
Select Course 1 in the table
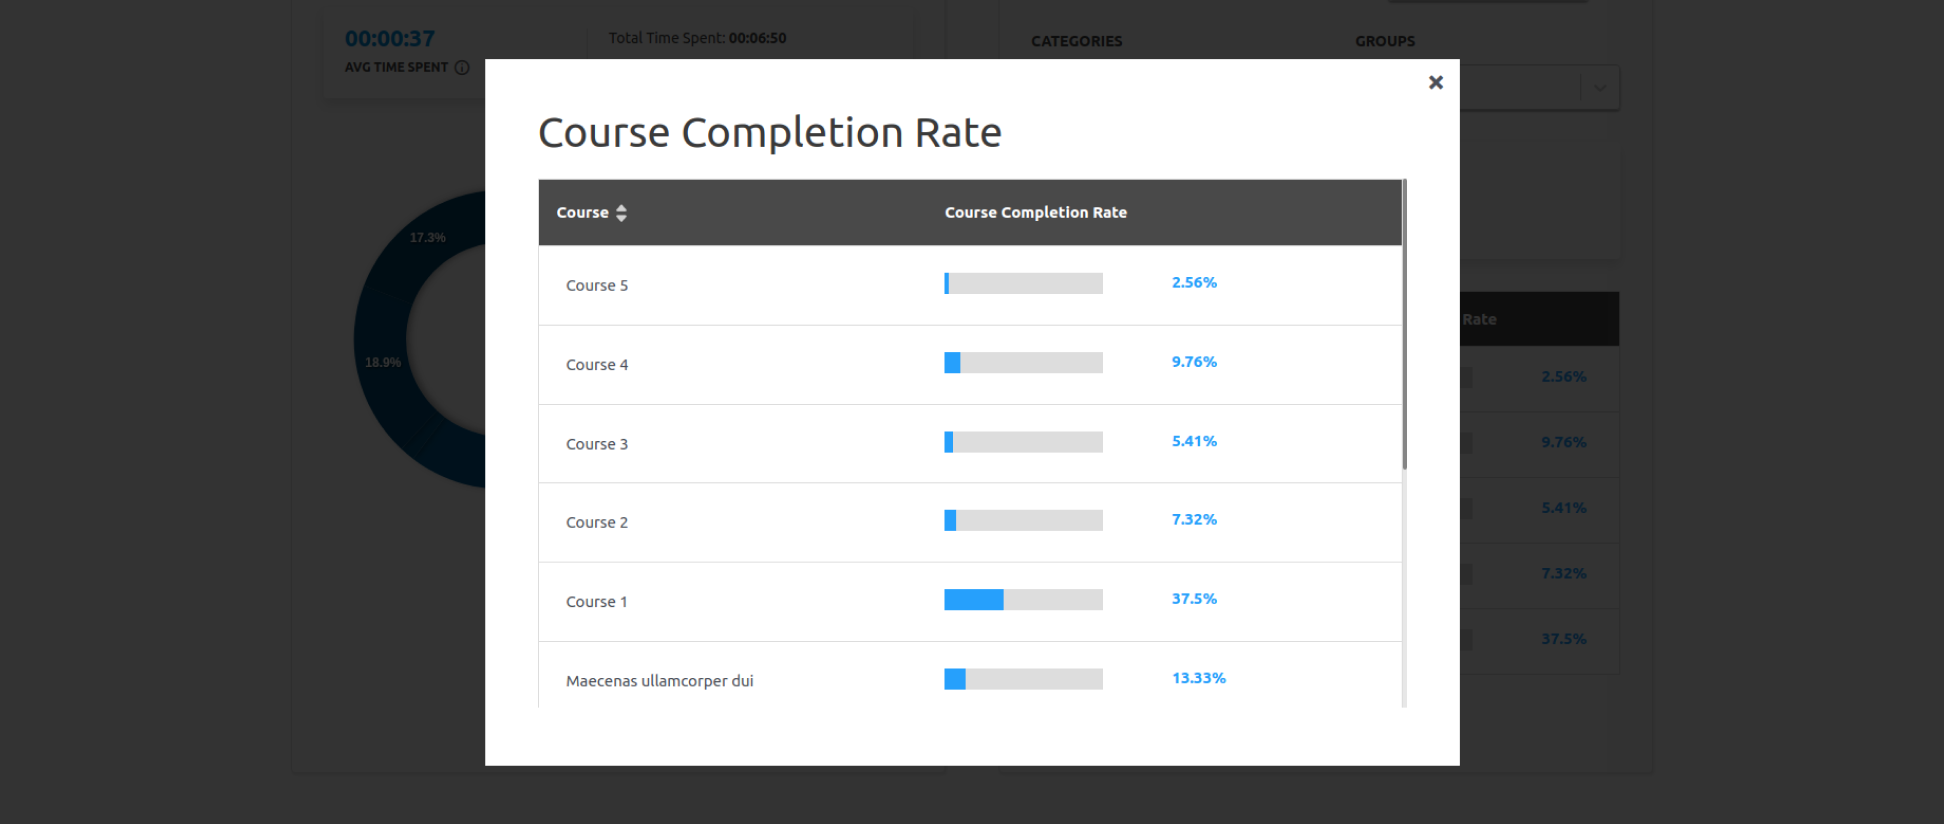point(597,602)
